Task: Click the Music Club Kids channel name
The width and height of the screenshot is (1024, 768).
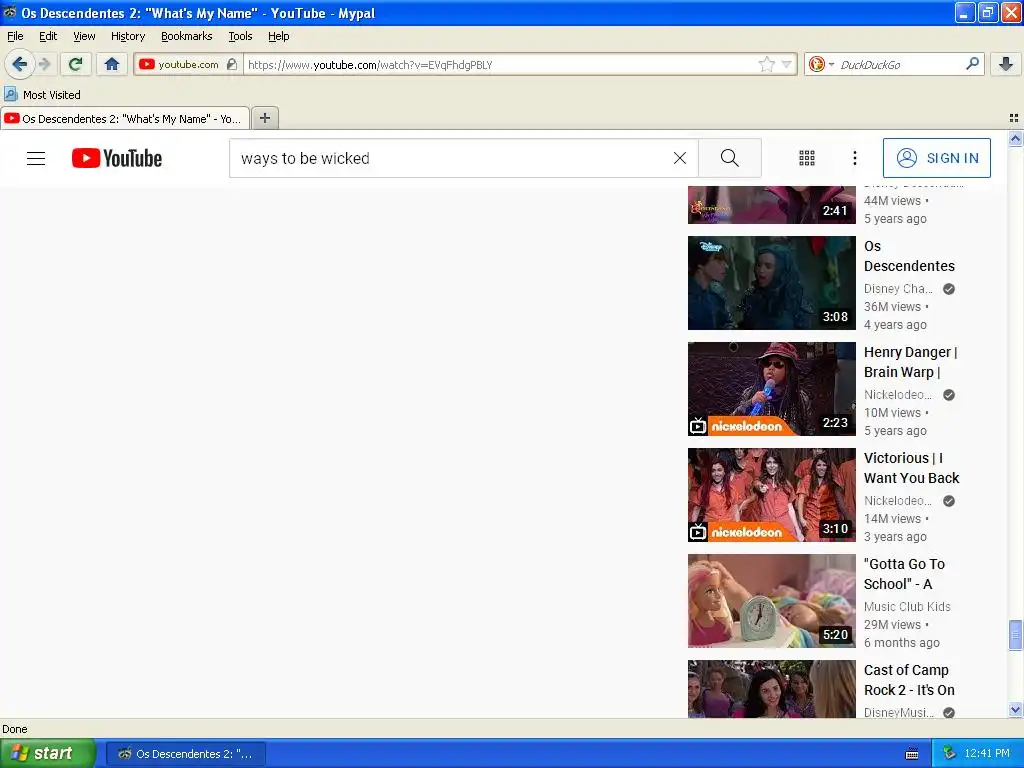Action: [907, 607]
